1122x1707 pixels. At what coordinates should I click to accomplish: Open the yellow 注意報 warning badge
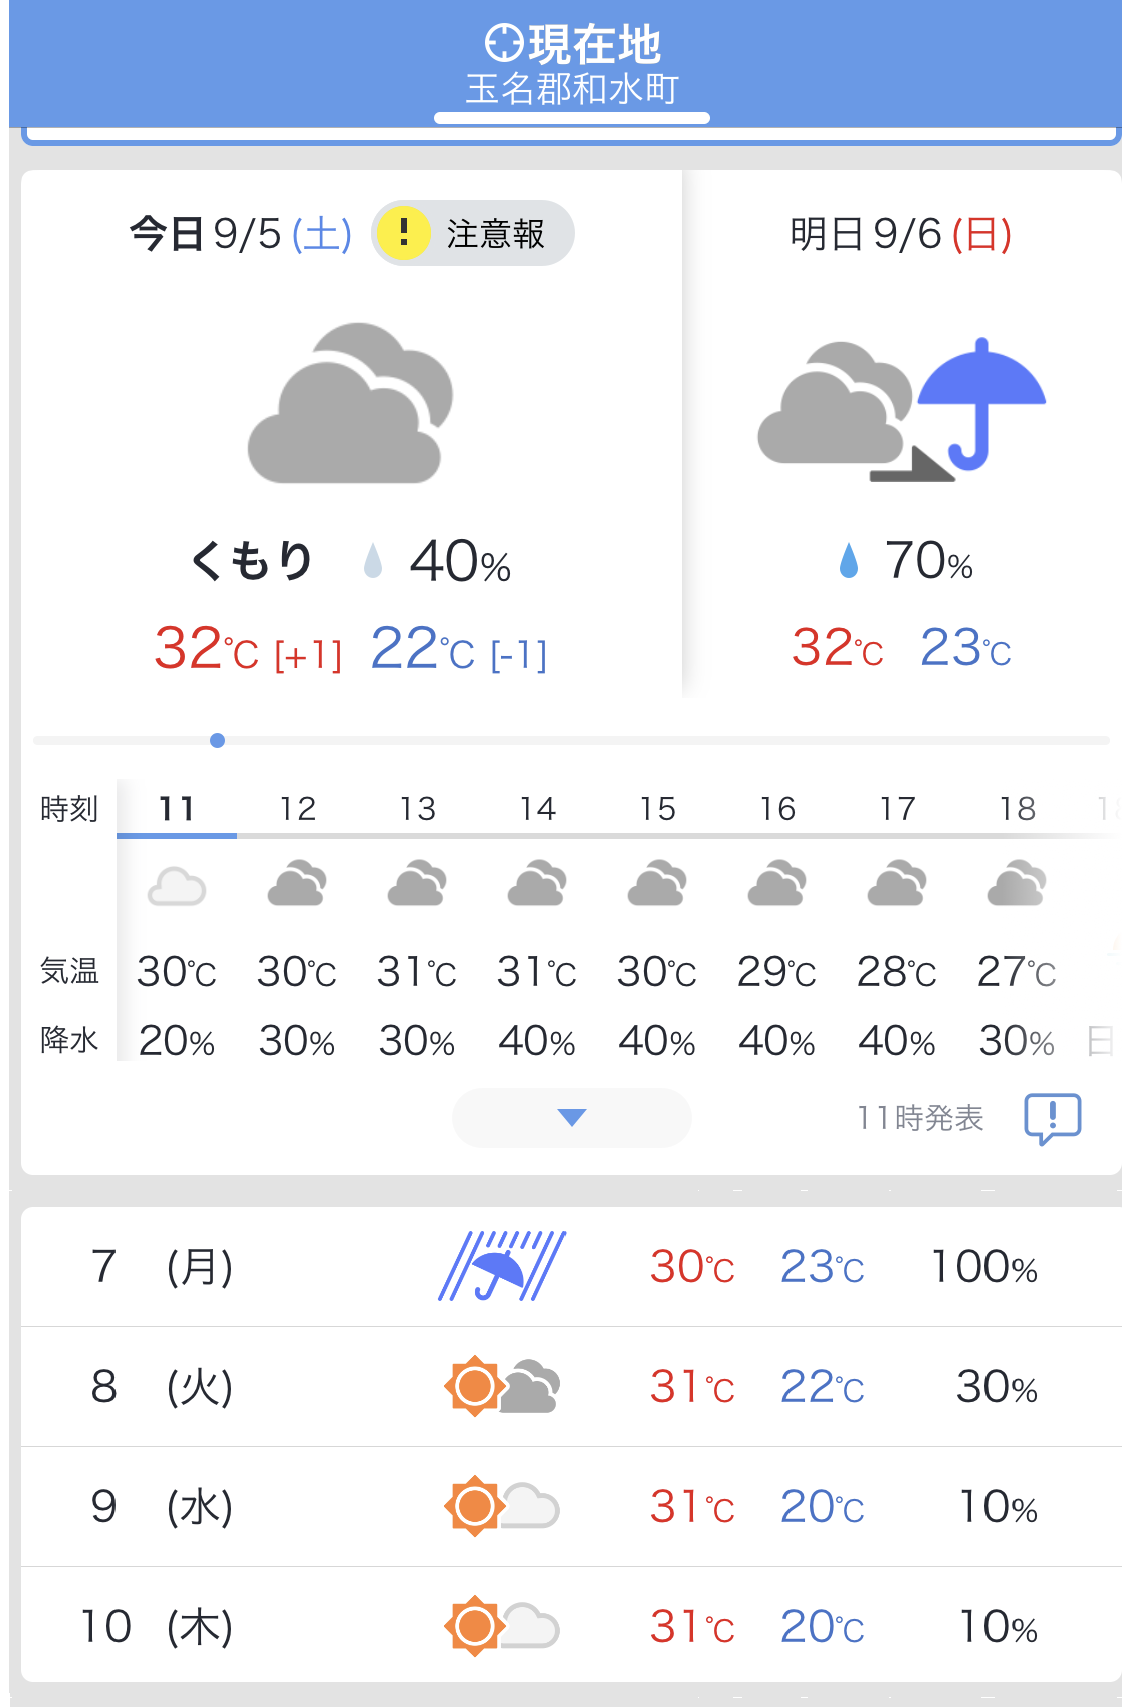pos(472,233)
